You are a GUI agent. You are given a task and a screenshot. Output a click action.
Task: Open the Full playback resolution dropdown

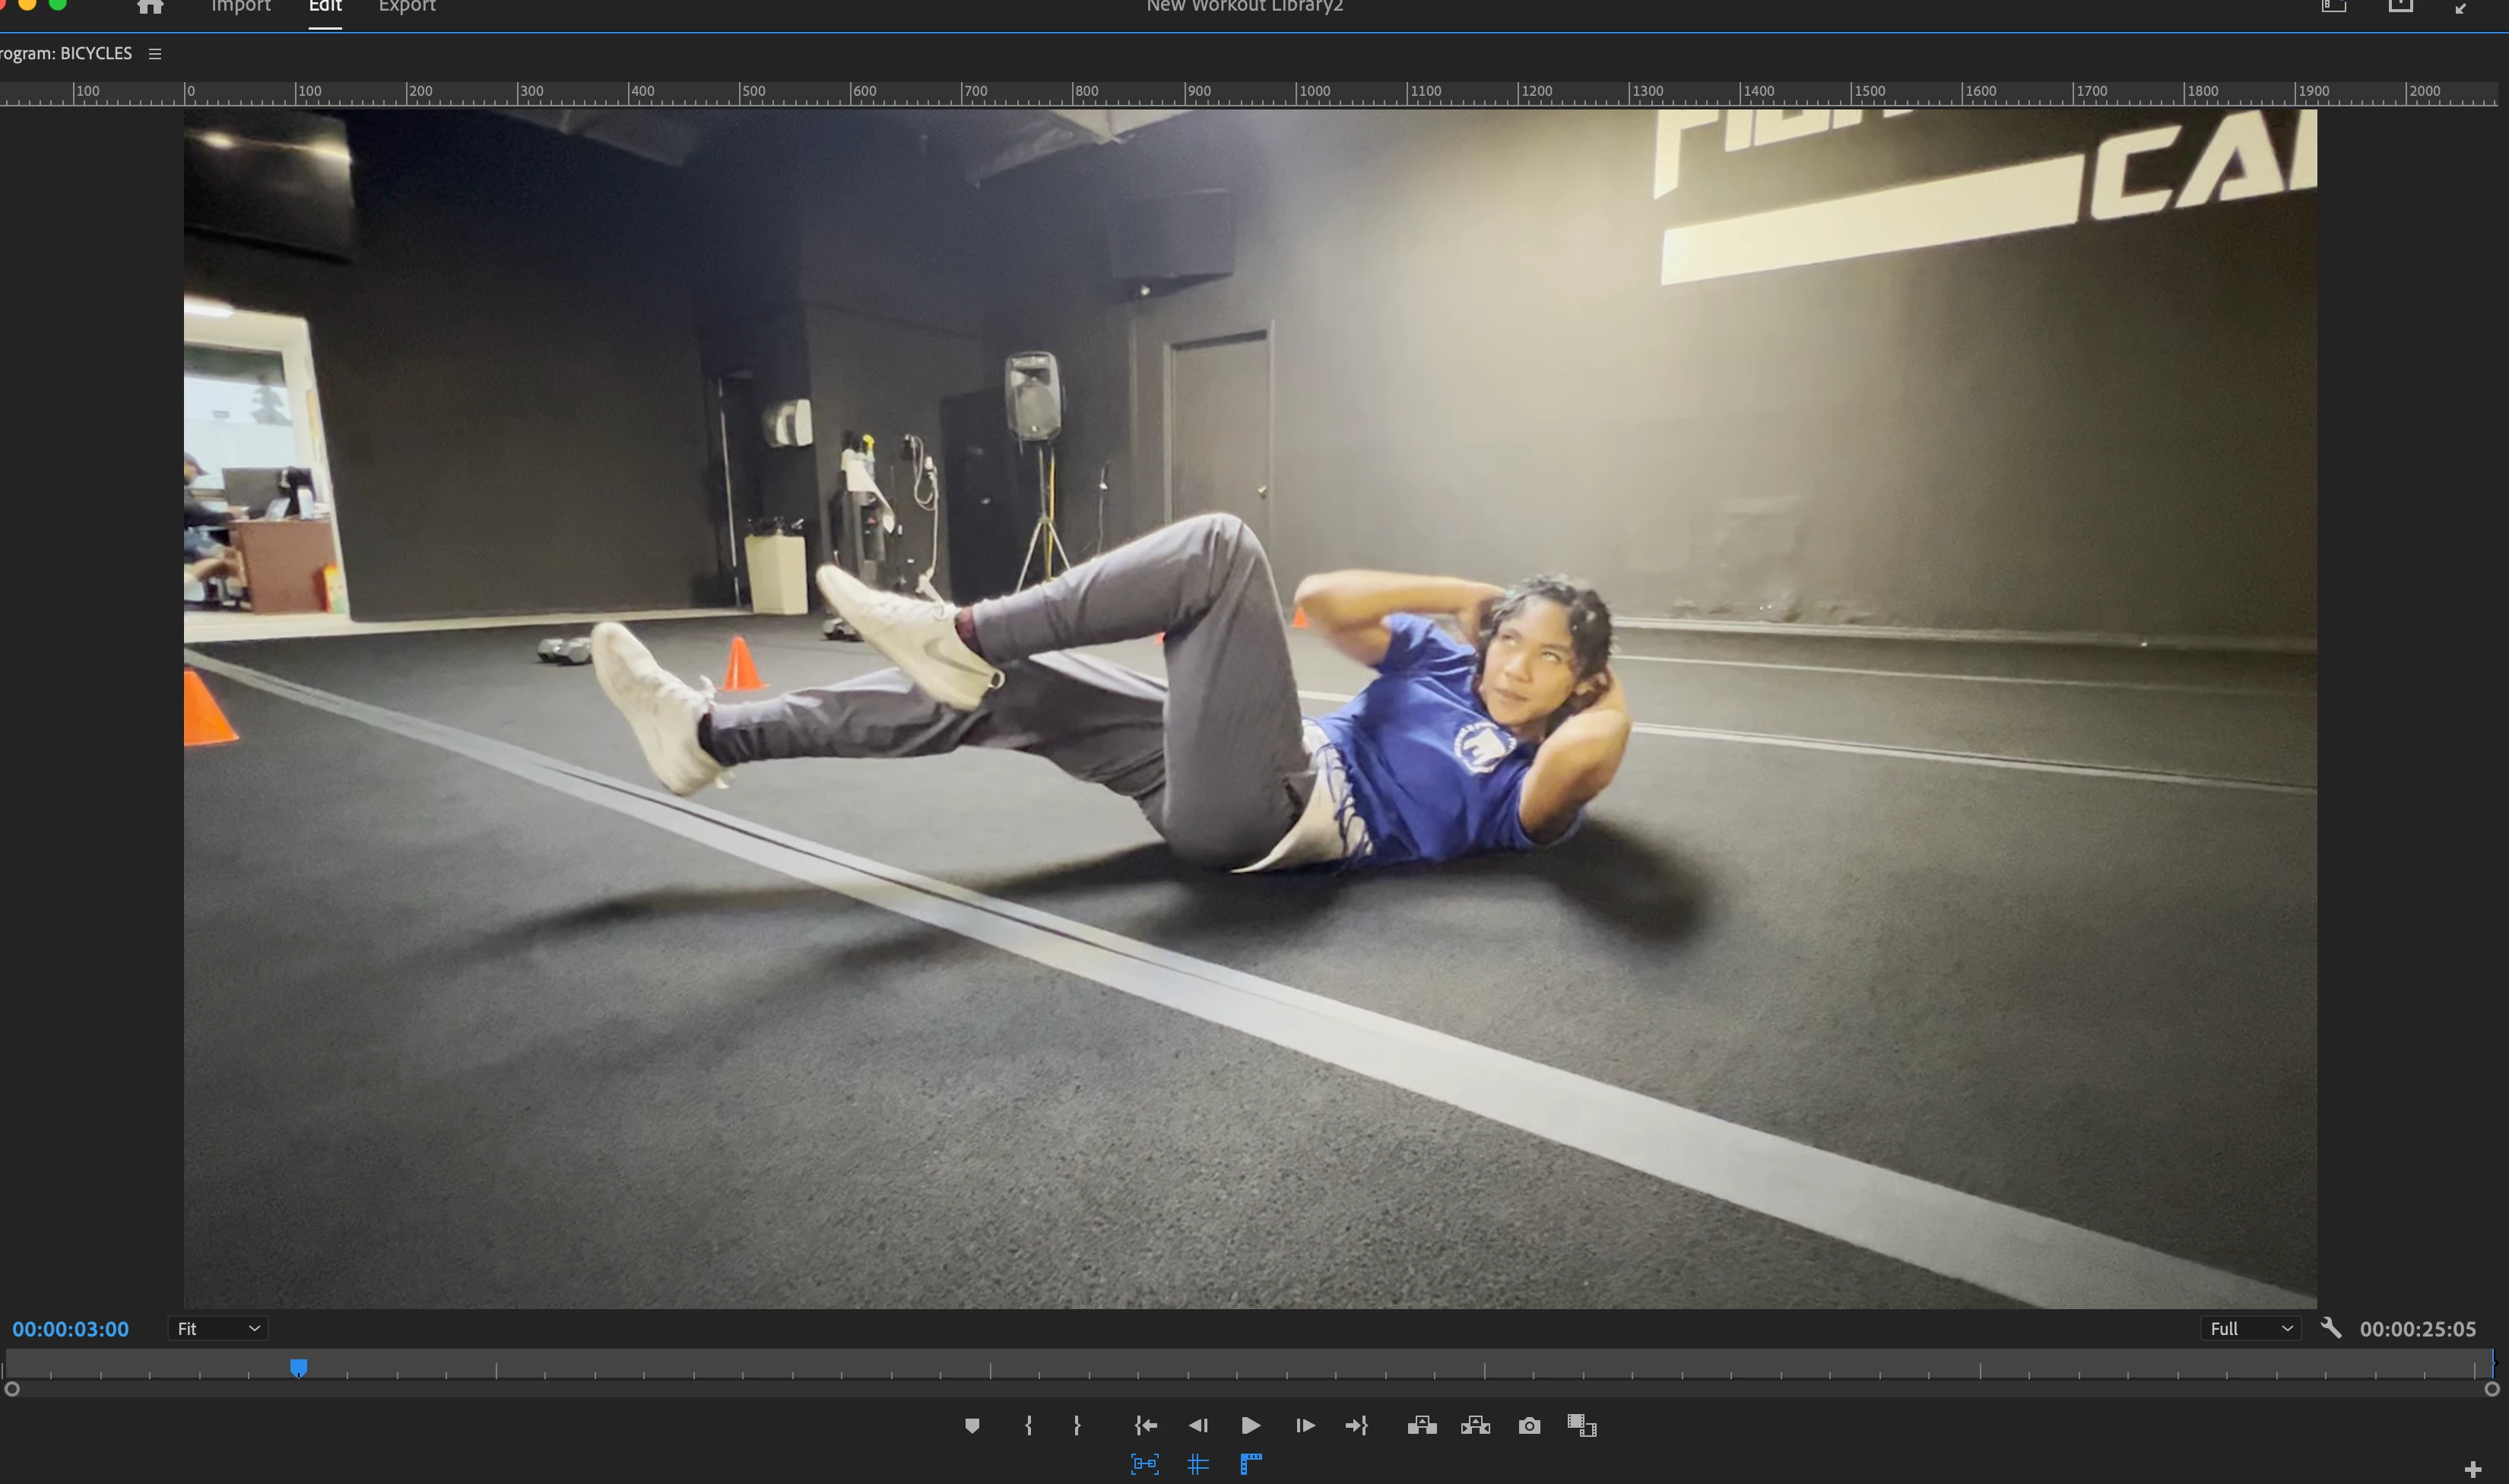2250,1328
